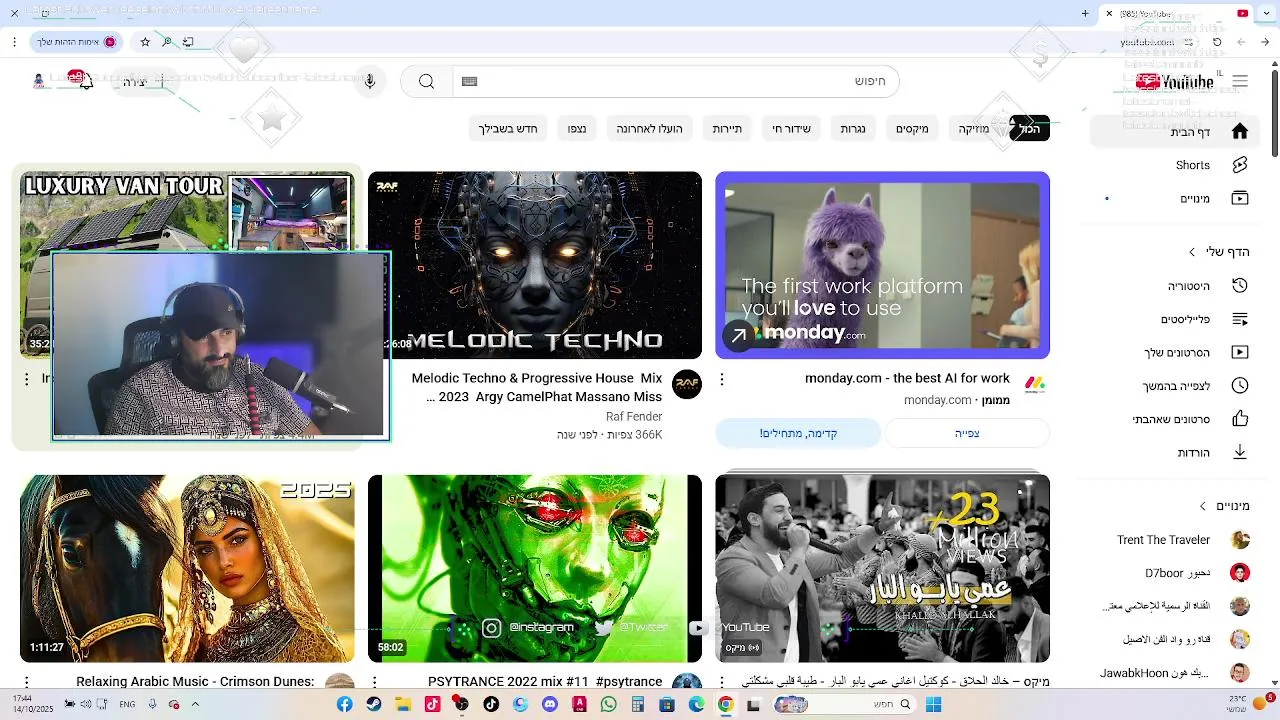Open the account avatar menu

coord(39,81)
